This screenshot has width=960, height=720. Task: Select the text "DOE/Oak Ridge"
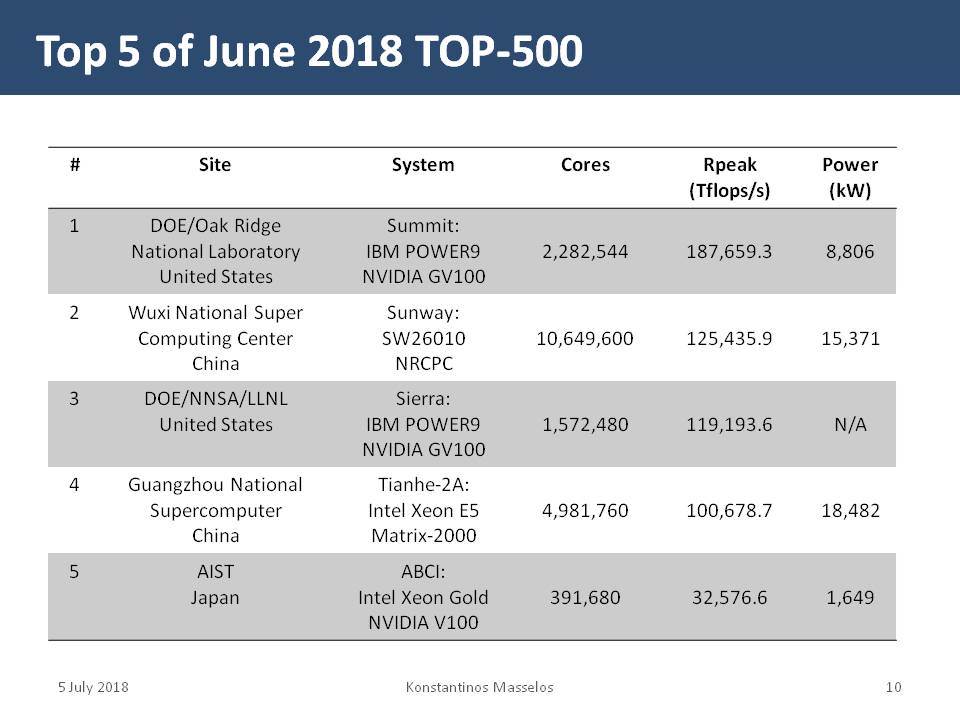tap(216, 226)
